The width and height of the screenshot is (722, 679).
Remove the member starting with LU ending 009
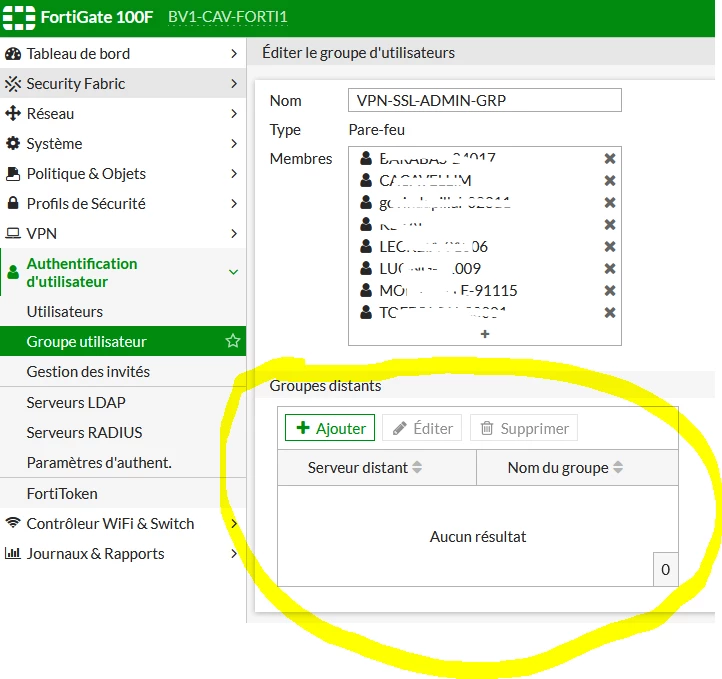(x=610, y=268)
